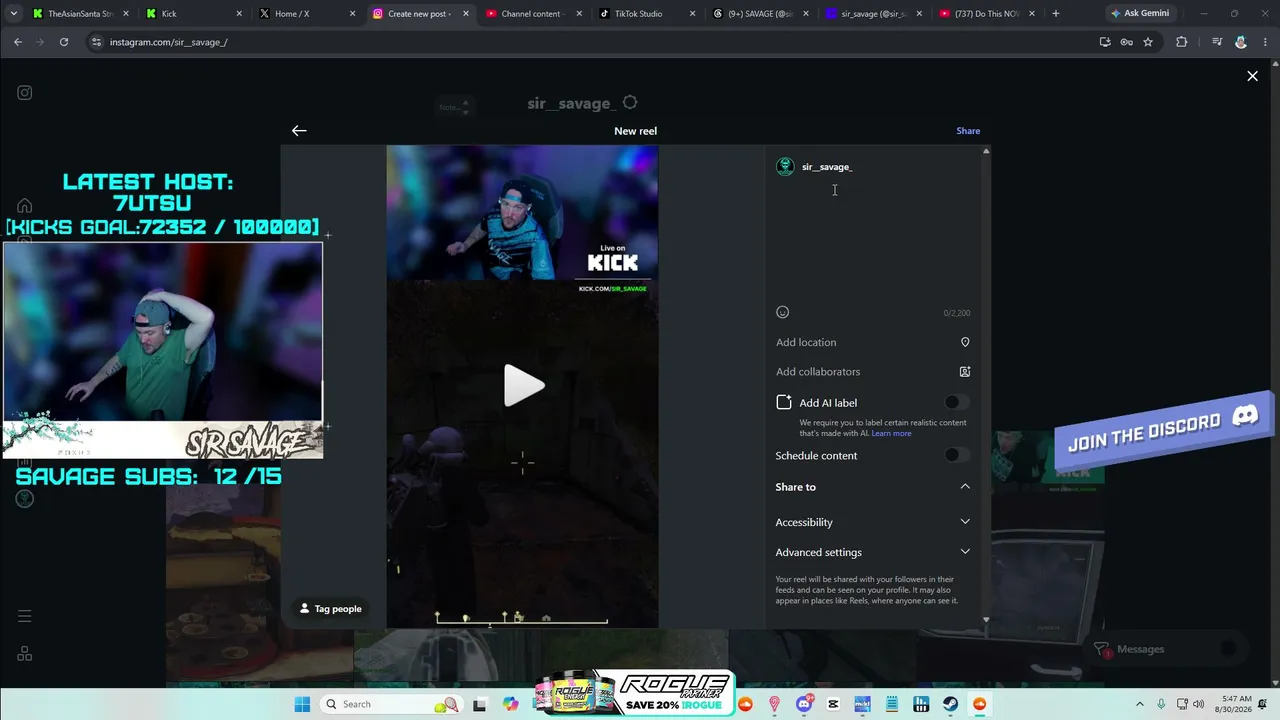The image size is (1280, 720).
Task: Click the install app icon in address bar
Action: point(1105,42)
